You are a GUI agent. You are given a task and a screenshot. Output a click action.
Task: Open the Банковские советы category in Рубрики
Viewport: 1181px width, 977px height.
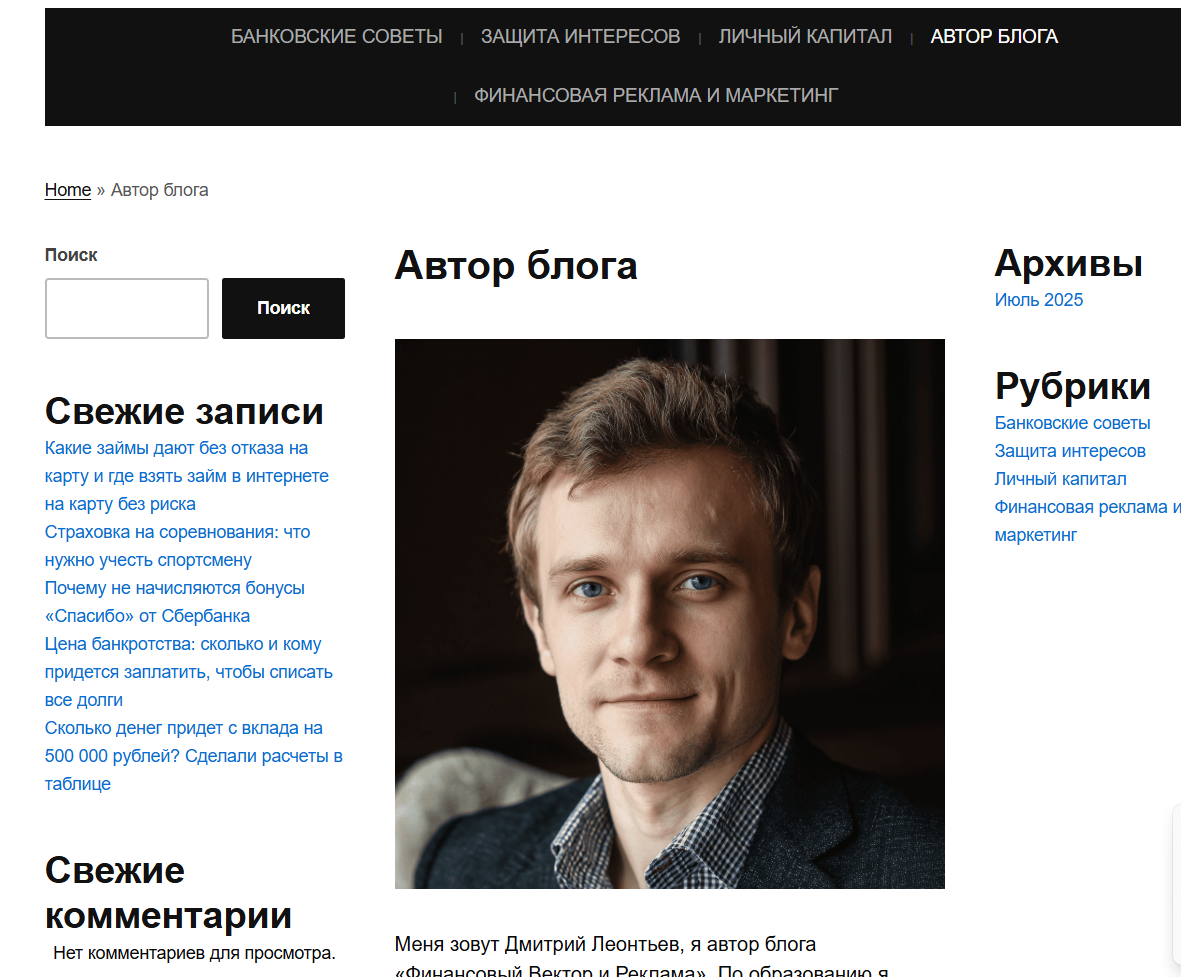click(1073, 423)
